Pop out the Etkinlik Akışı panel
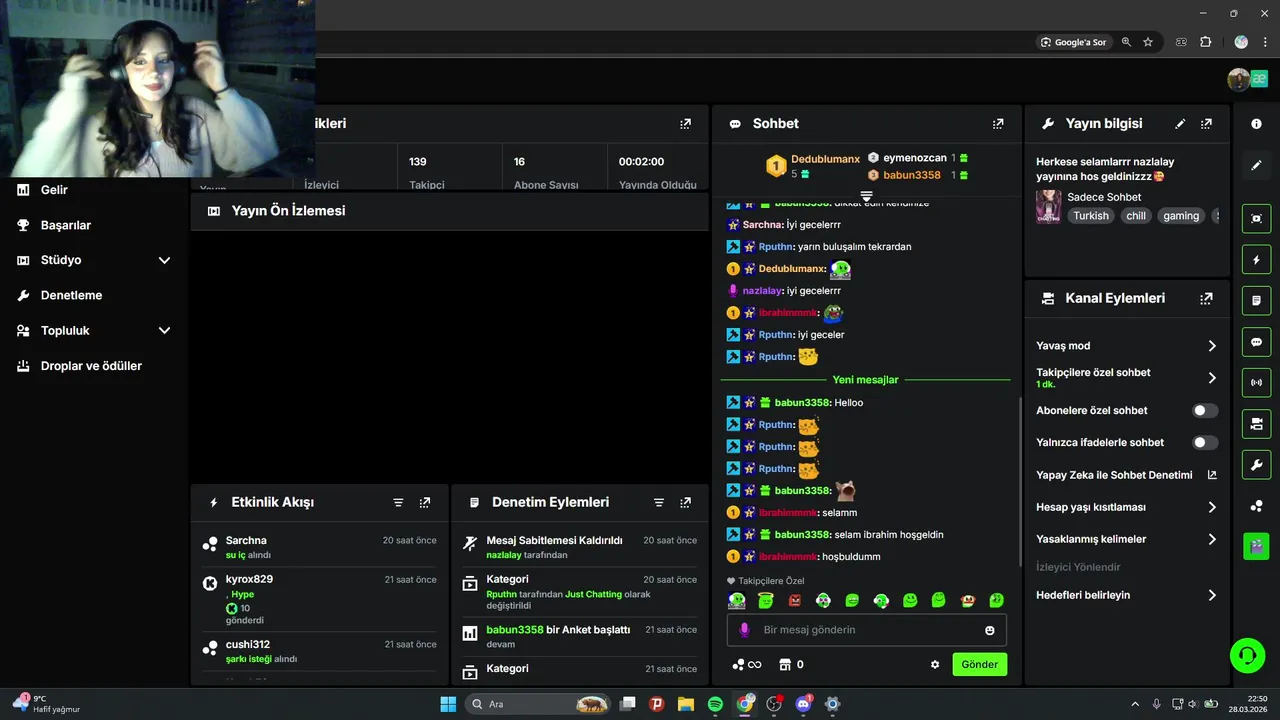The width and height of the screenshot is (1280, 720). 425,502
